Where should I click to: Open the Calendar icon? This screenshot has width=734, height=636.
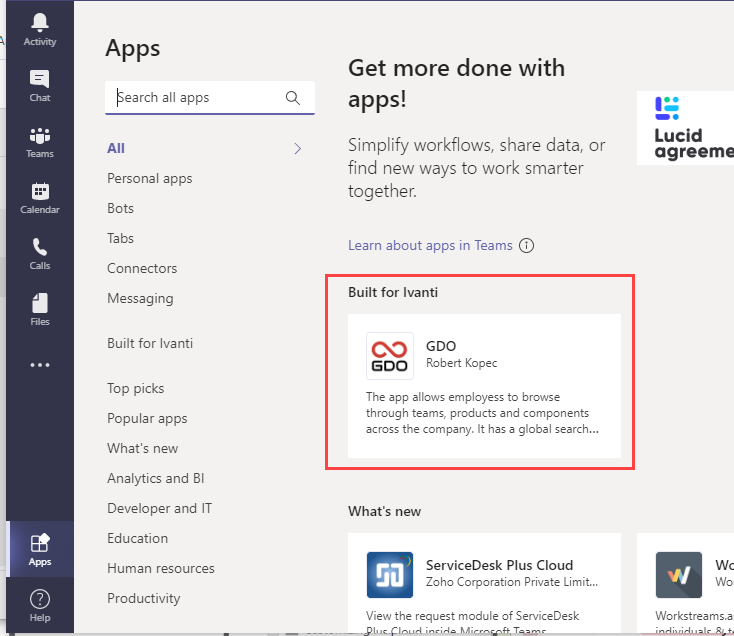point(40,192)
